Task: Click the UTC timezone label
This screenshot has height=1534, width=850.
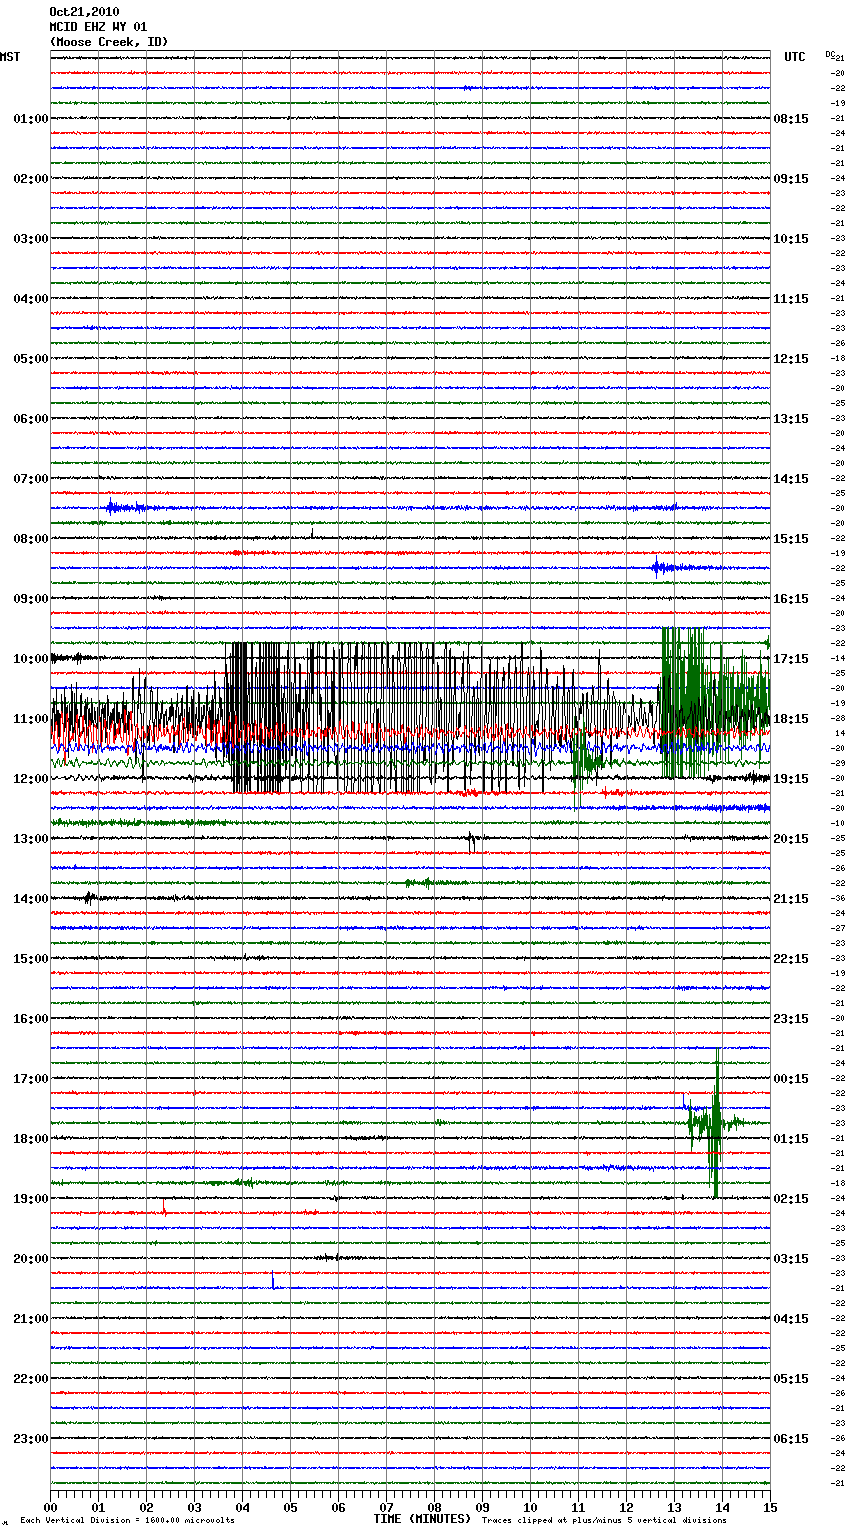Action: click(795, 57)
